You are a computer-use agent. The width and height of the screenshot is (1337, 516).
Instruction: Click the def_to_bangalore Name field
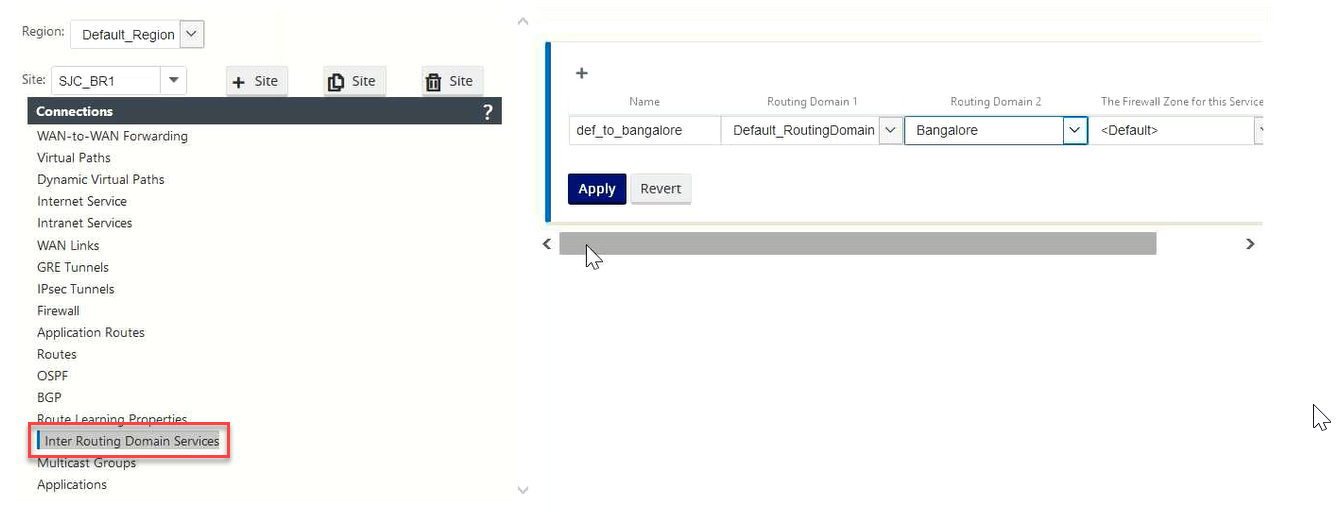tap(645, 130)
